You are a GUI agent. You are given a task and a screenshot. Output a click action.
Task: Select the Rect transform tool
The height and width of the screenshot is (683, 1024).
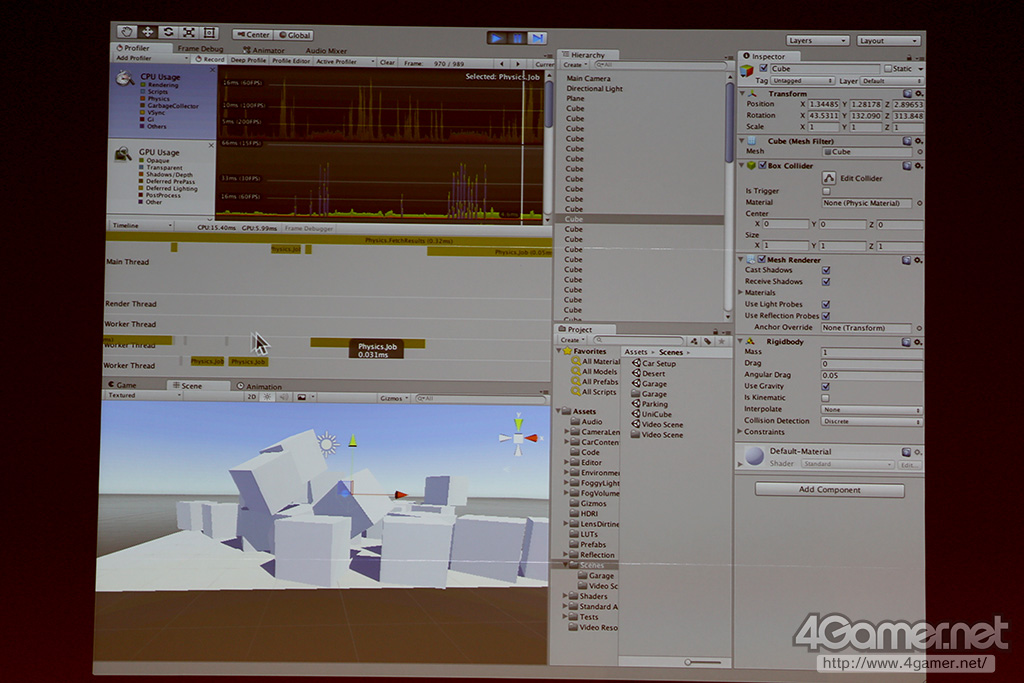click(x=210, y=32)
